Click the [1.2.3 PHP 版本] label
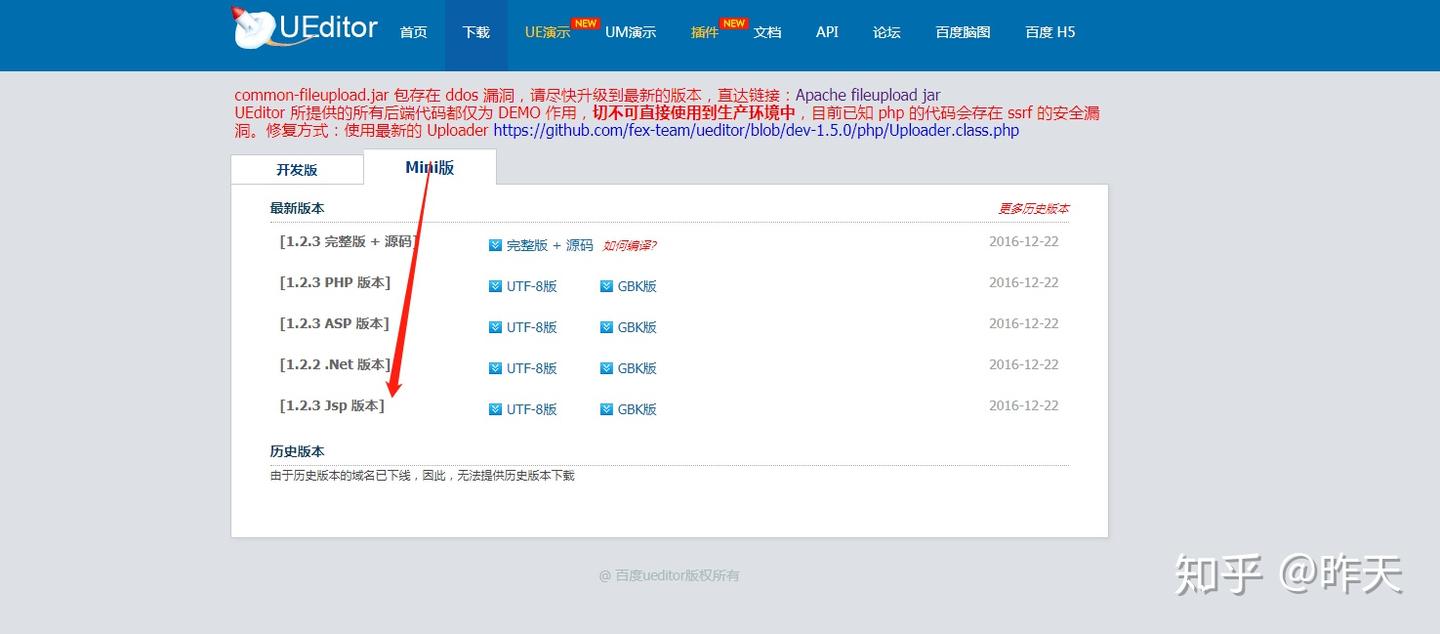Screen dimensions: 1440x634 [335, 282]
